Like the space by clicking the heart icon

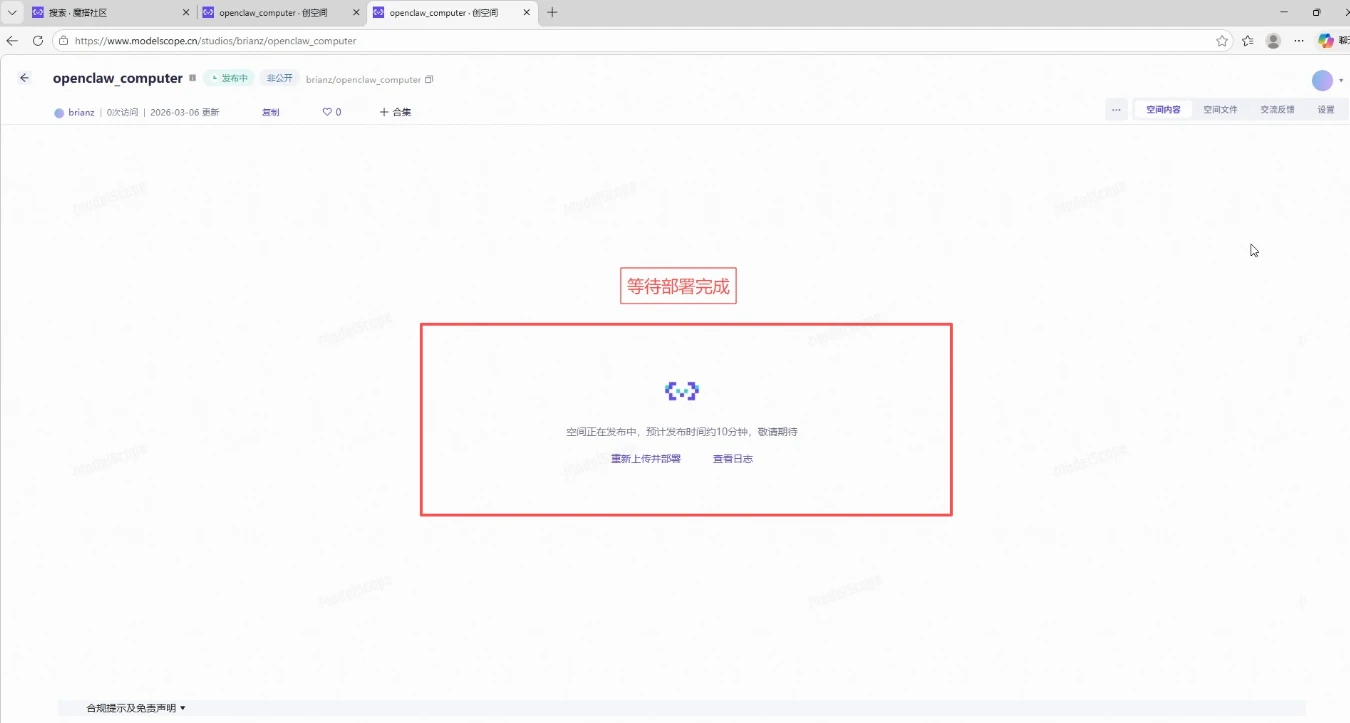[325, 112]
